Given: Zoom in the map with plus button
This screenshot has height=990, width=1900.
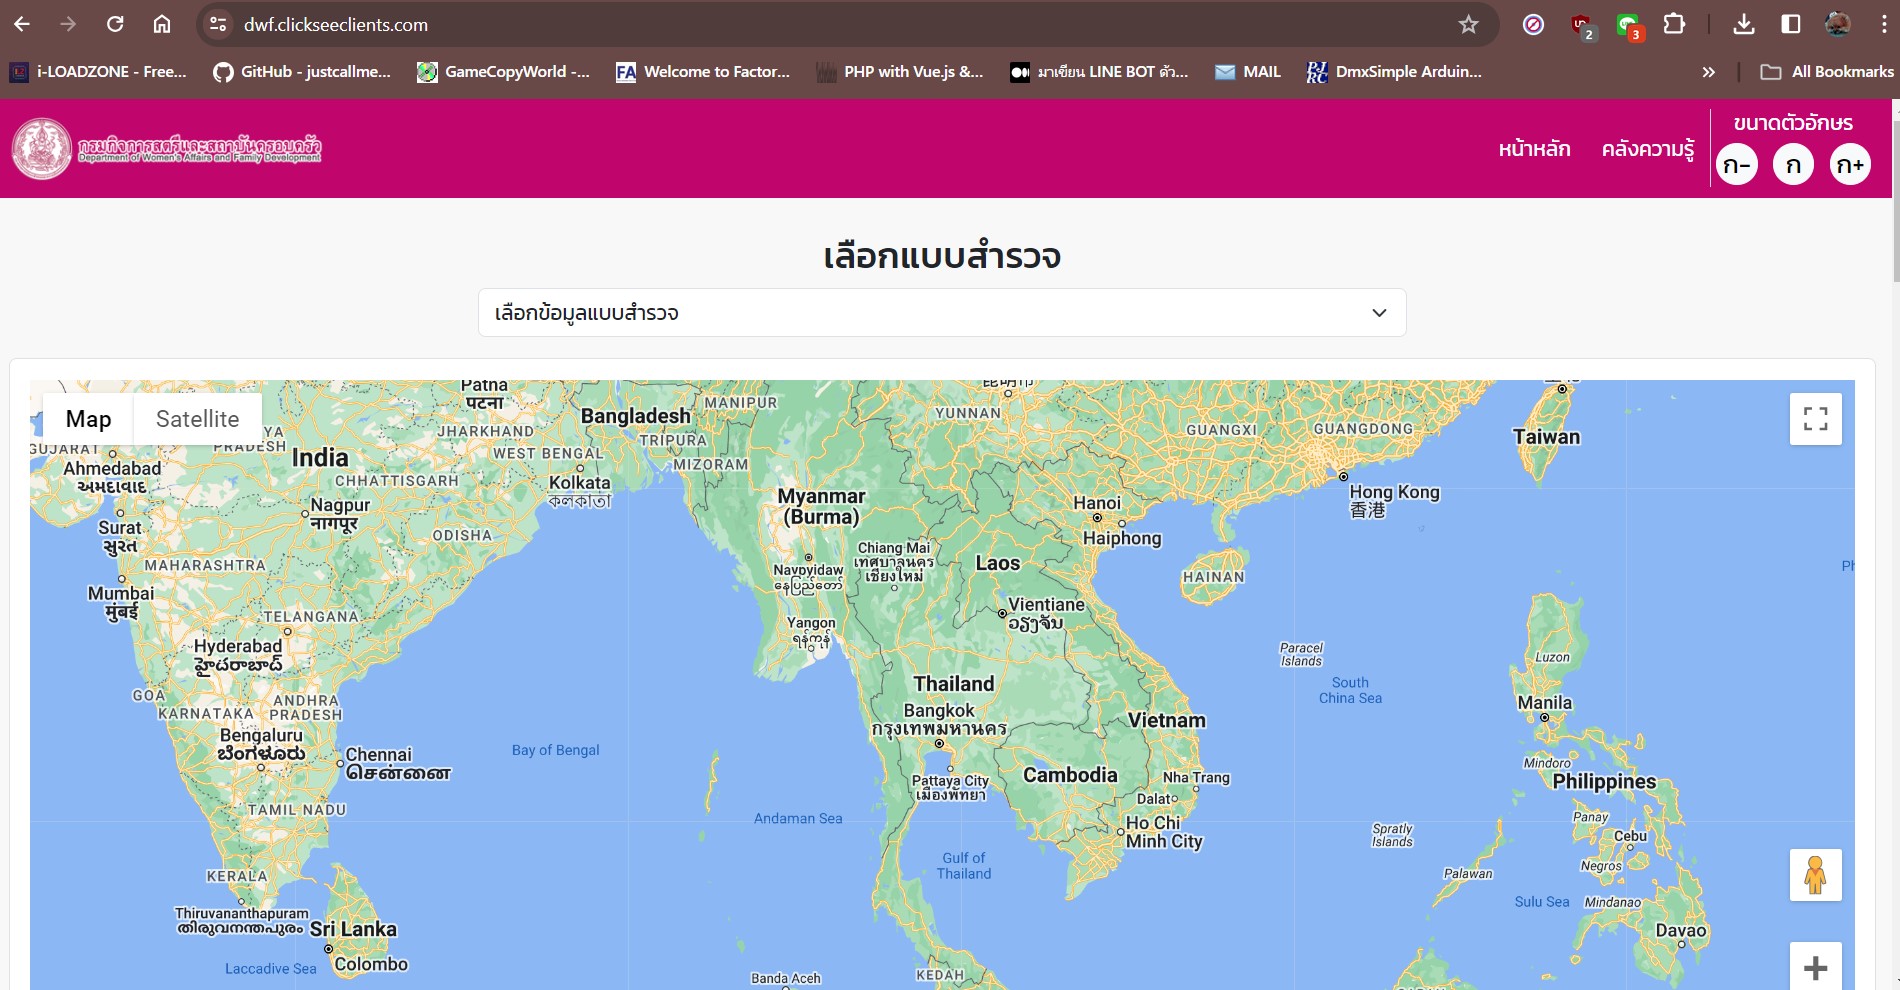Looking at the screenshot, I should [1815, 967].
